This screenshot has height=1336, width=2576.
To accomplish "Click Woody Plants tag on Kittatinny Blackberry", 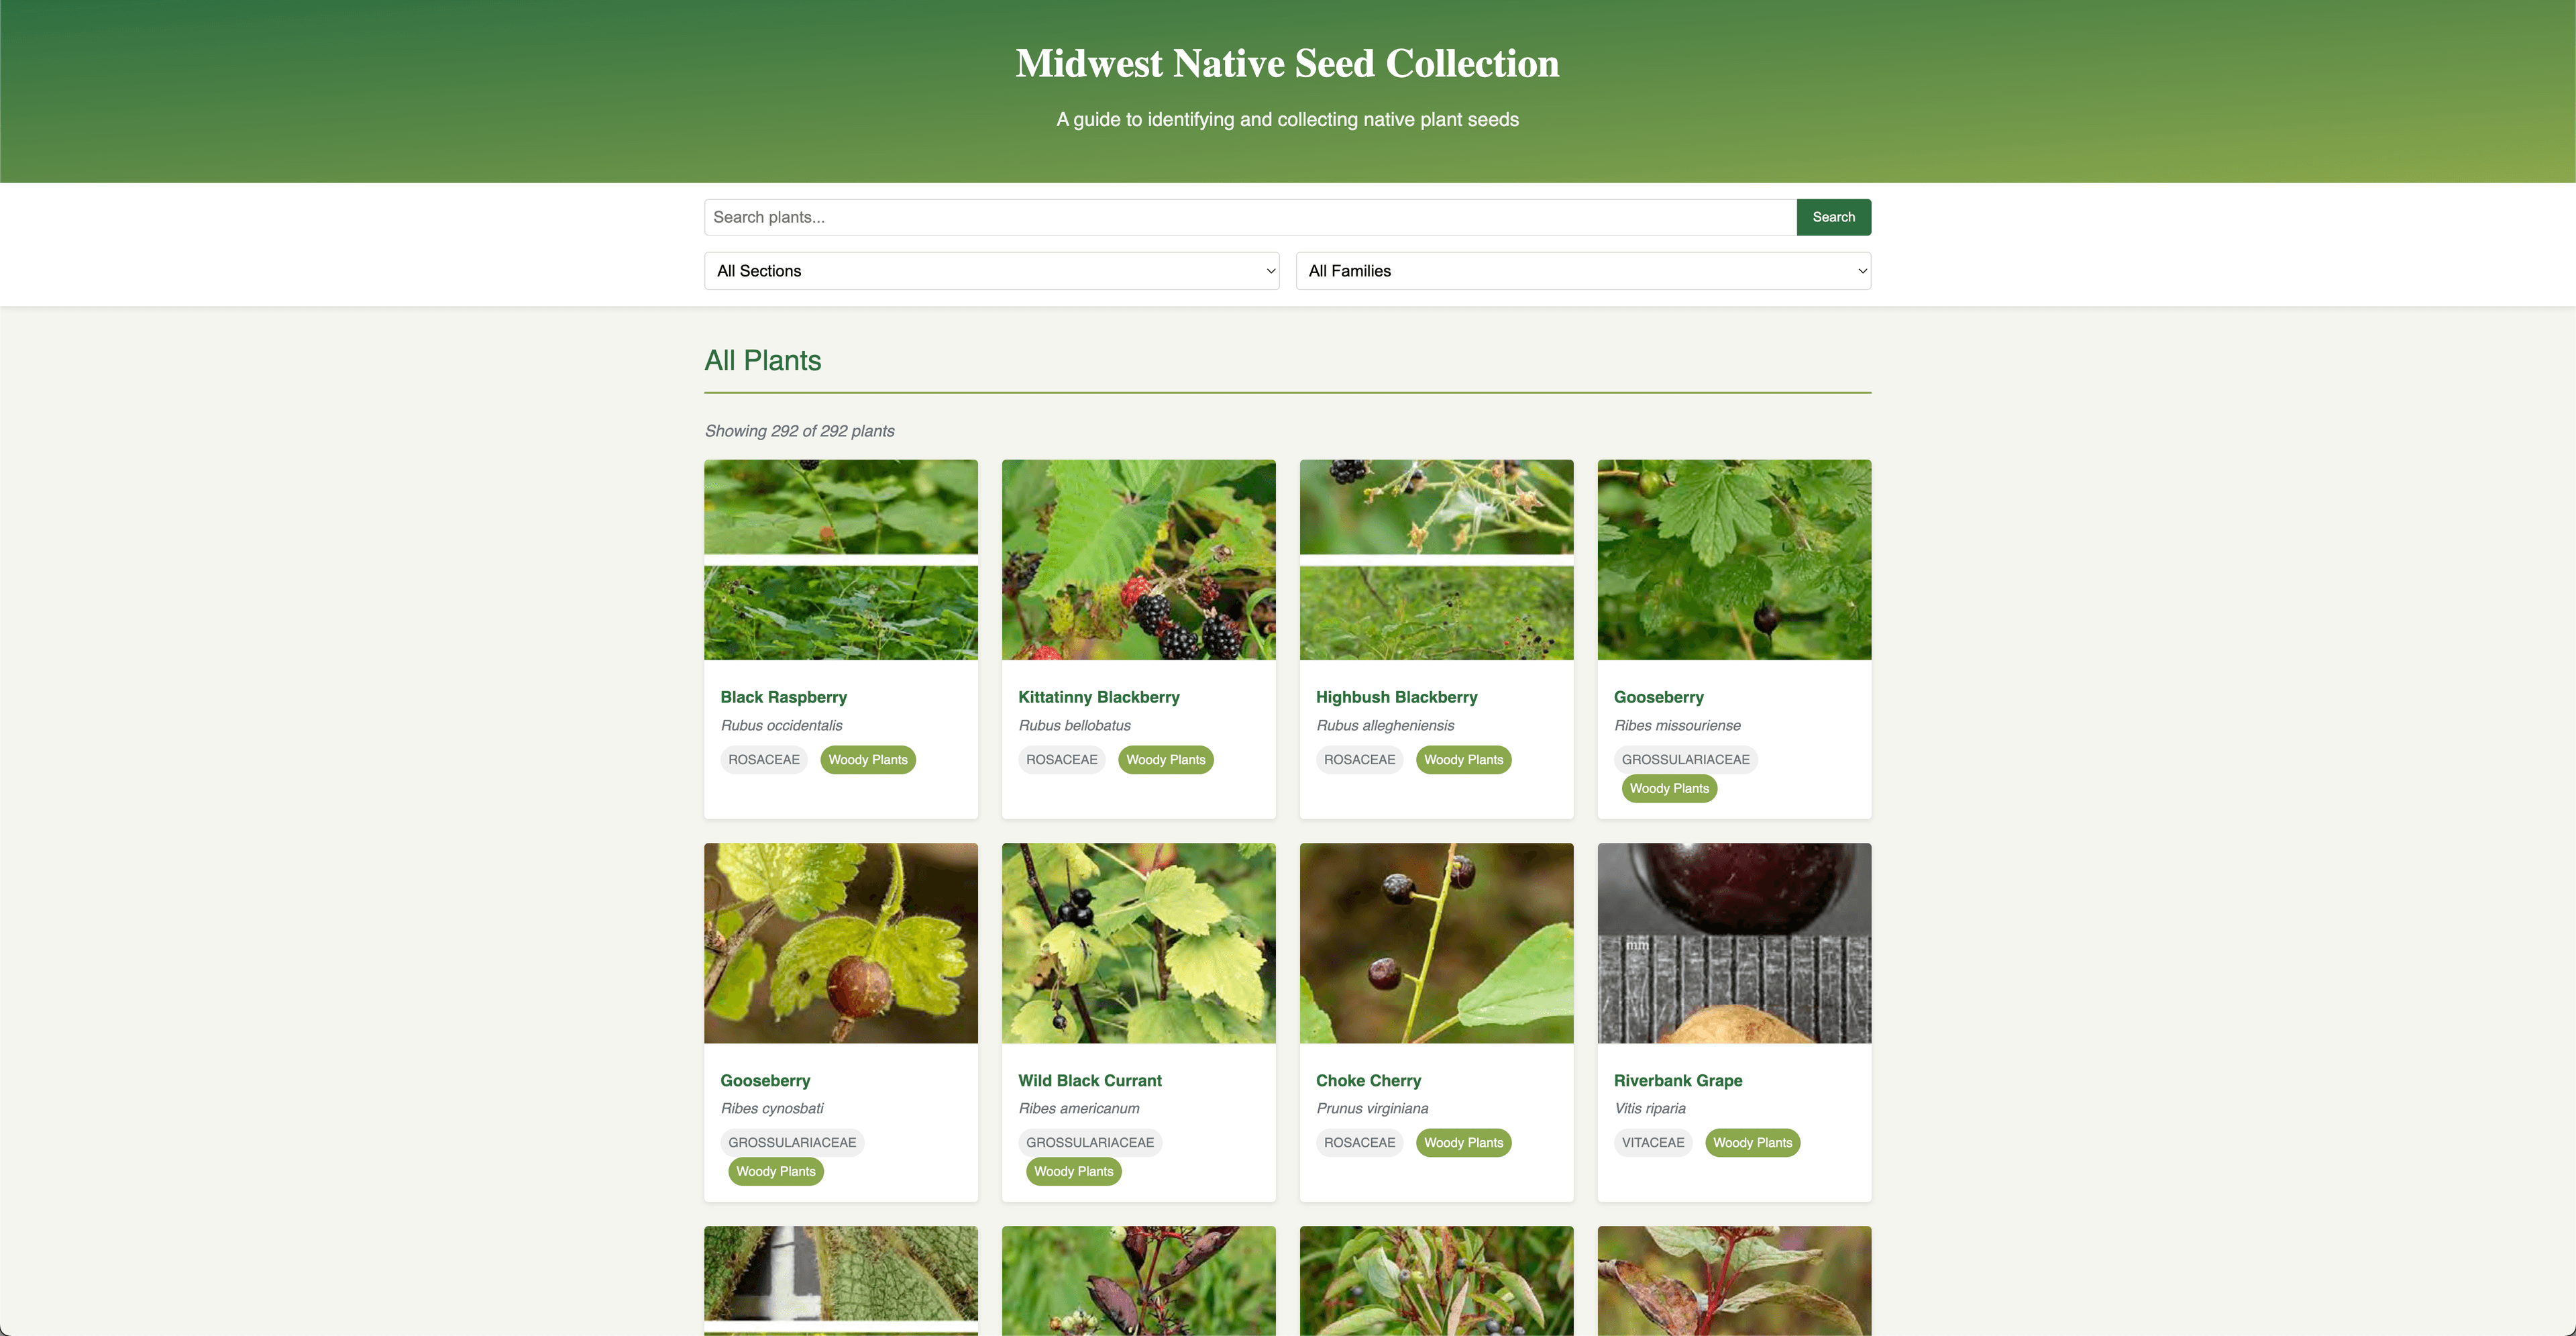I will tap(1165, 759).
